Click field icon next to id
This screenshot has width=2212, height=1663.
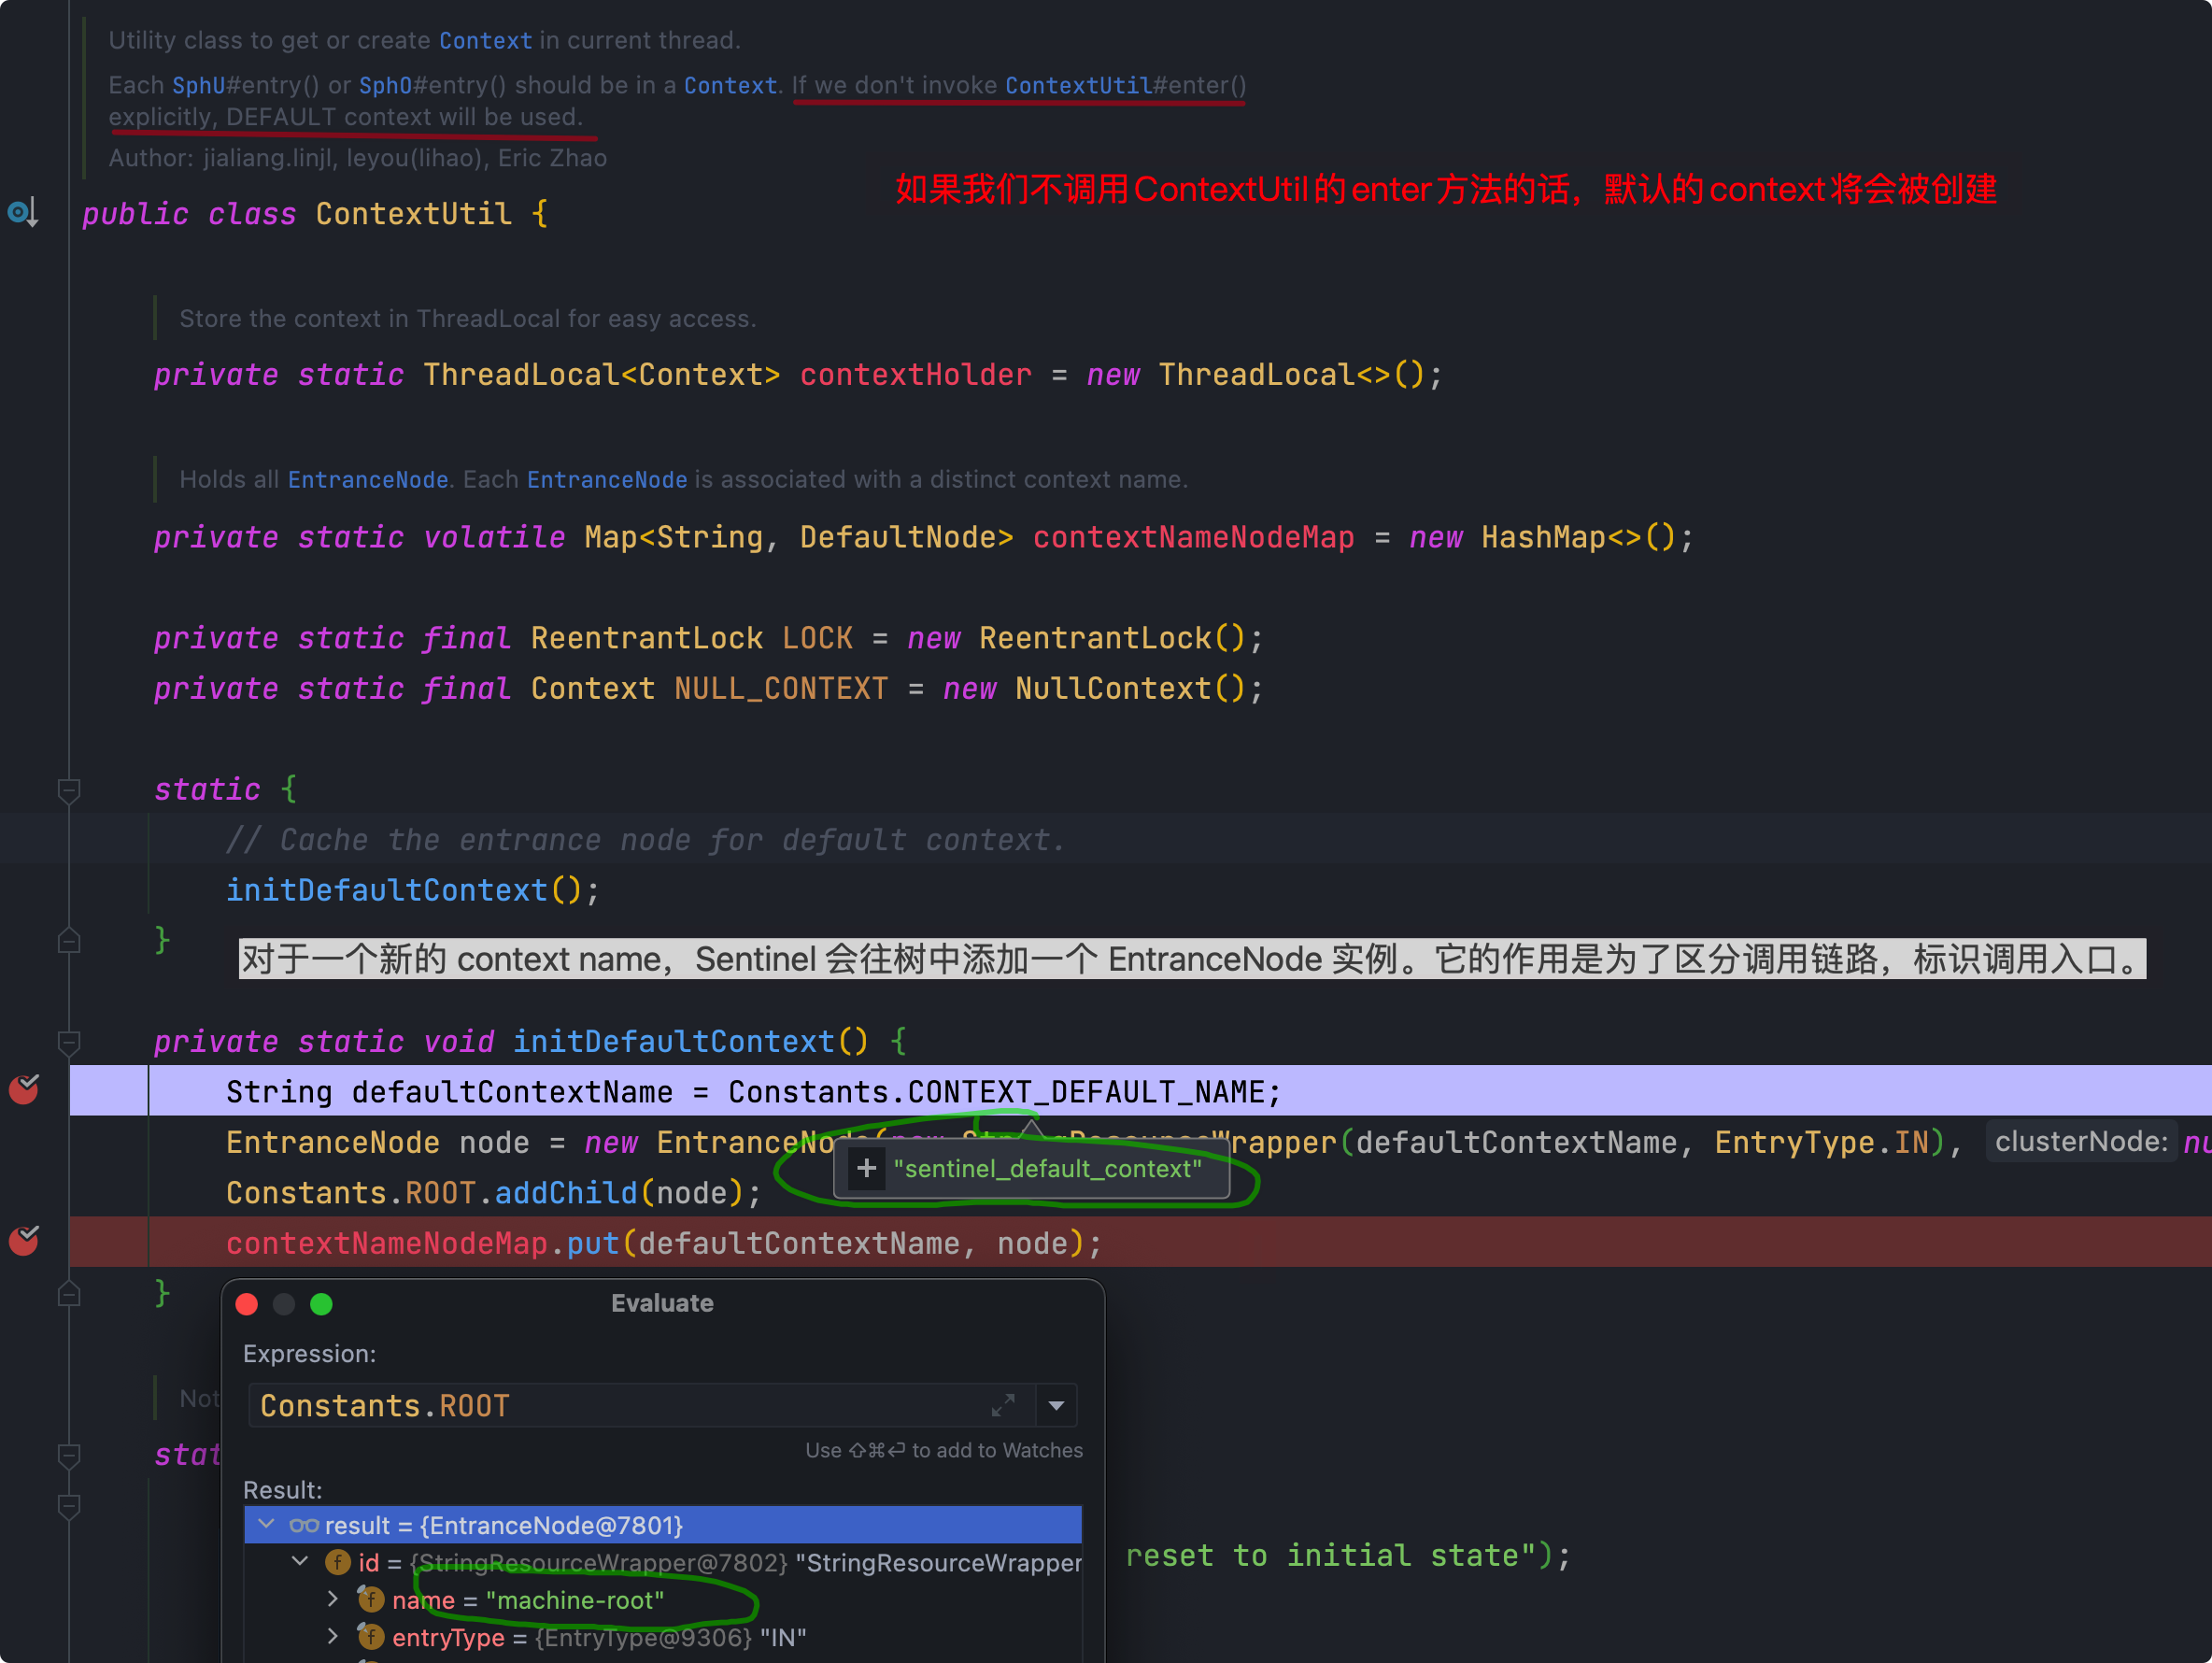(338, 1562)
